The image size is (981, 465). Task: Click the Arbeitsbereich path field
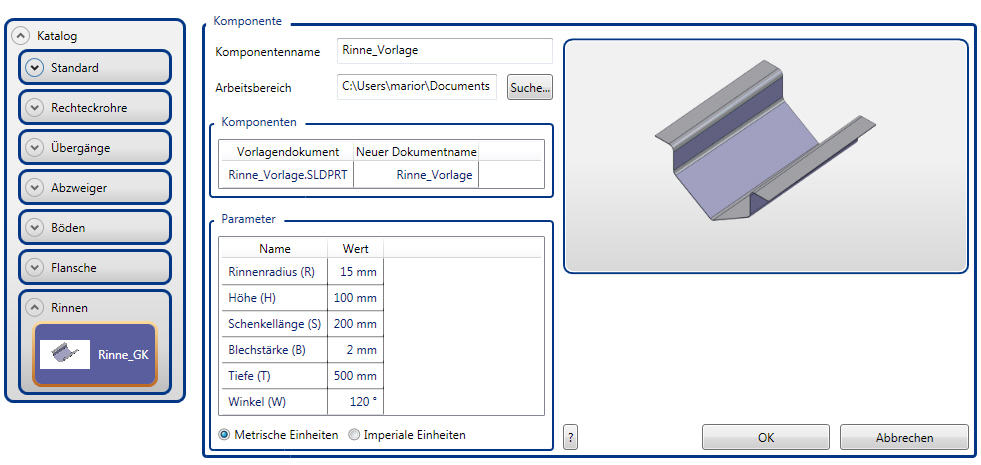(417, 87)
